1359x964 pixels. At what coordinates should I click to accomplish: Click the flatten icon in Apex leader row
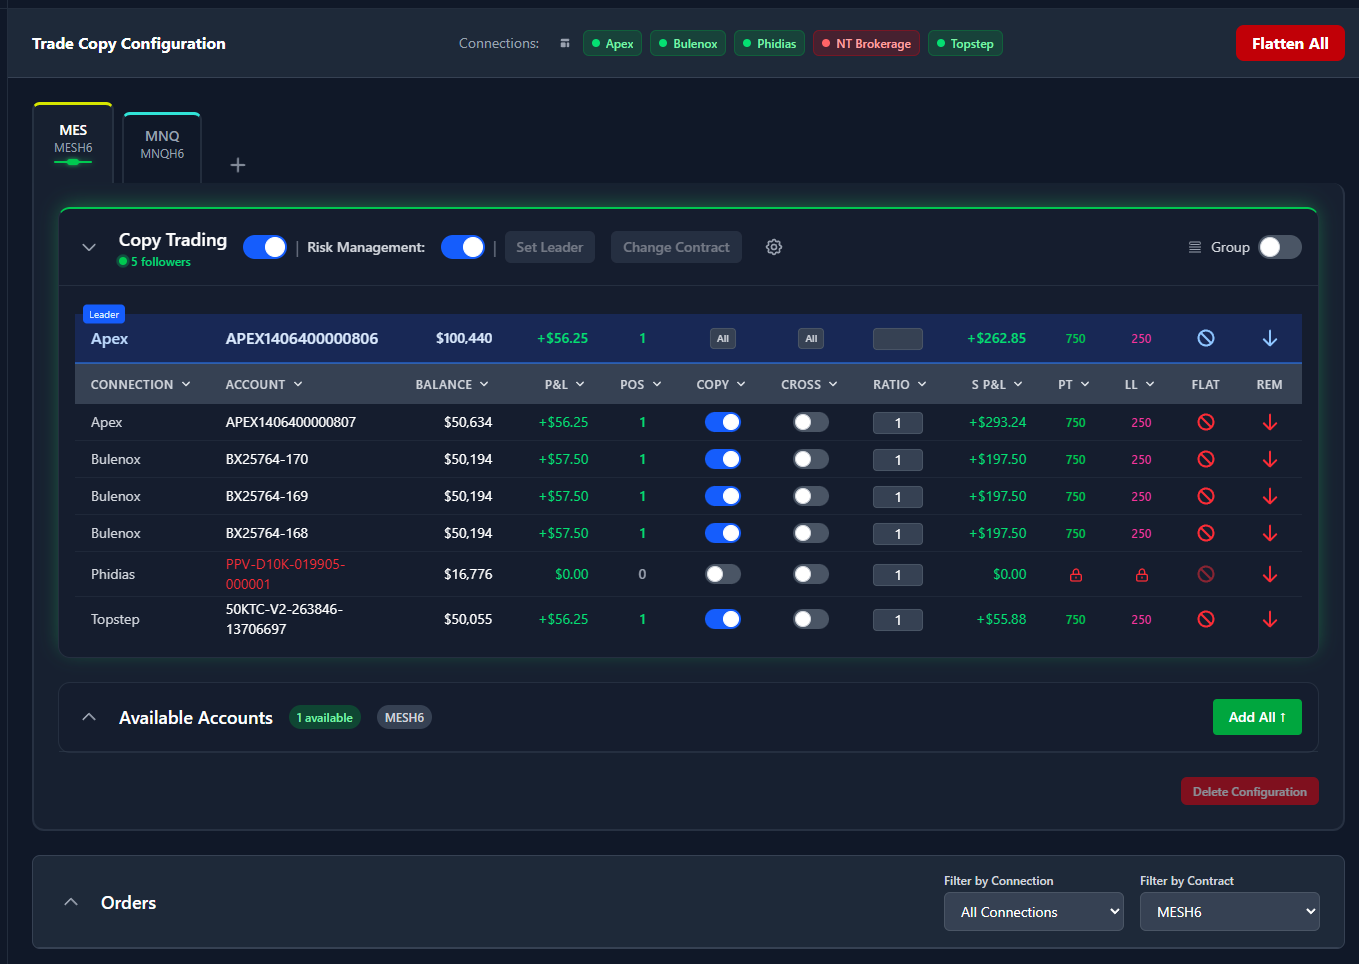point(1206,338)
